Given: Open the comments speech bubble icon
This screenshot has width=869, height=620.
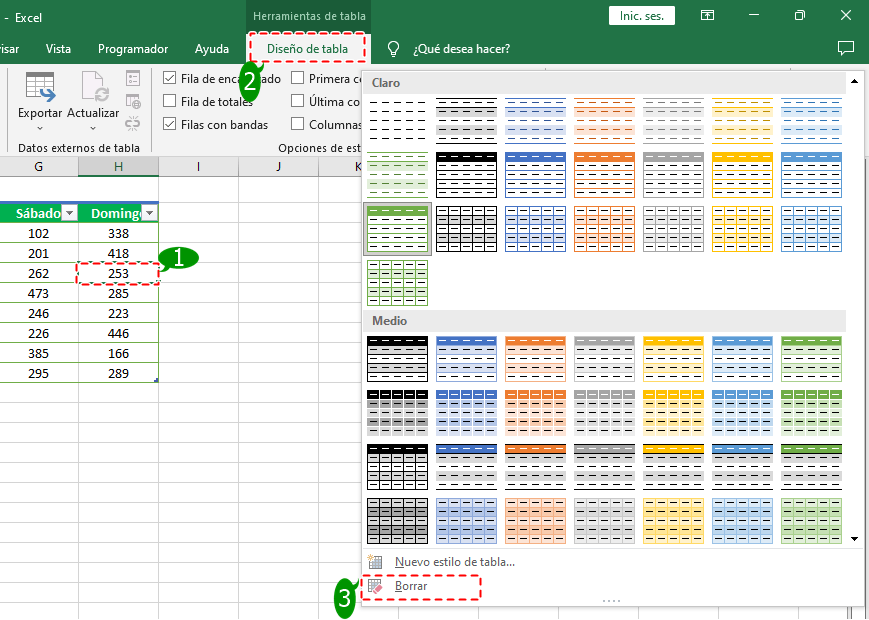Looking at the screenshot, I should [846, 48].
